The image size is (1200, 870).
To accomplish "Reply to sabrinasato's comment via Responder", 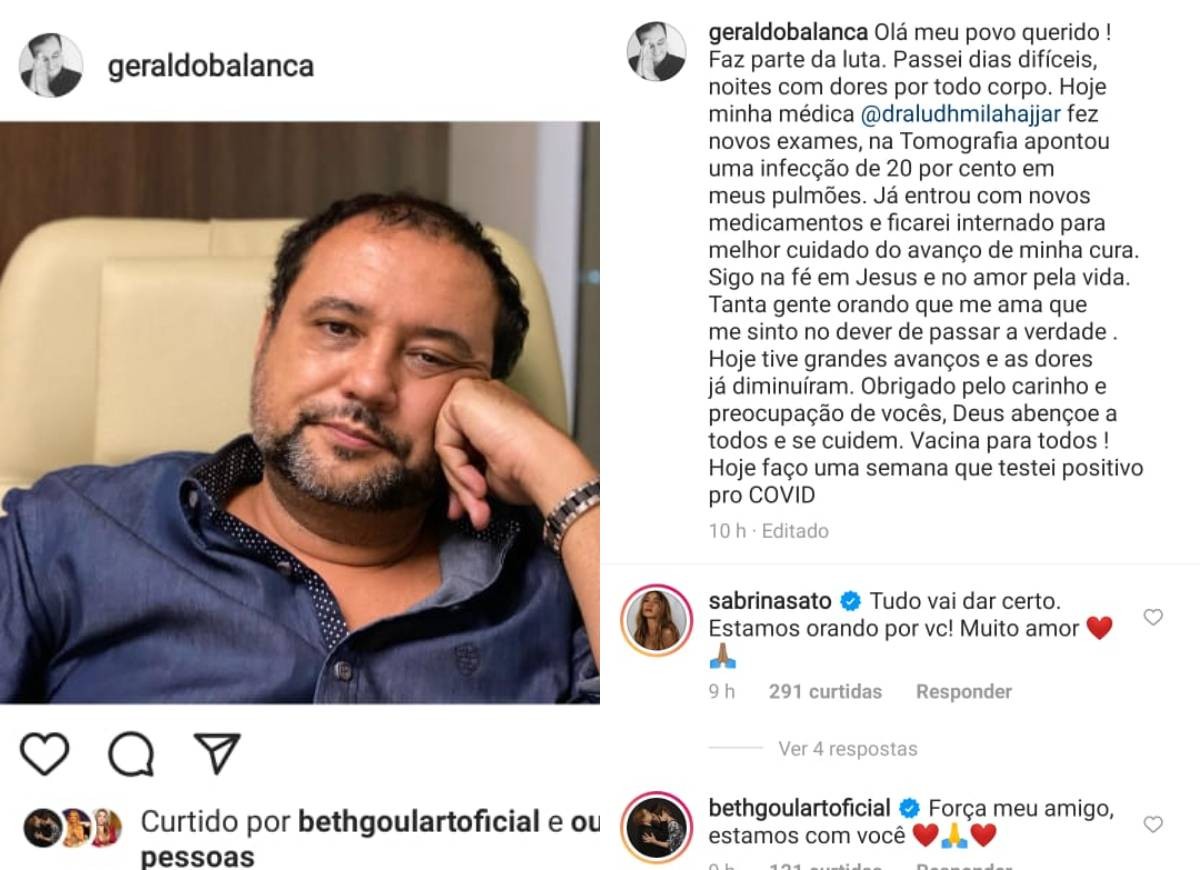I will [964, 691].
